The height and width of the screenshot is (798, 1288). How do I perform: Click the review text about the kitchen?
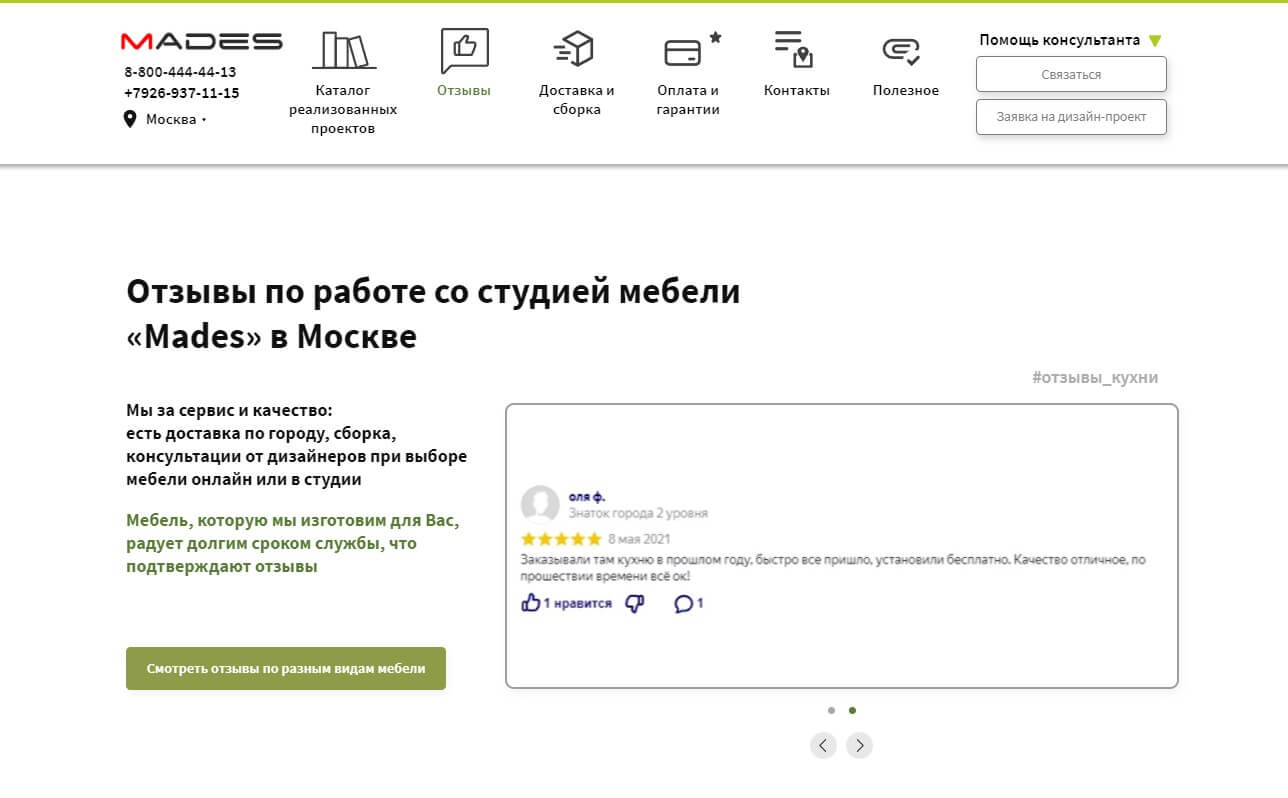coord(833,568)
